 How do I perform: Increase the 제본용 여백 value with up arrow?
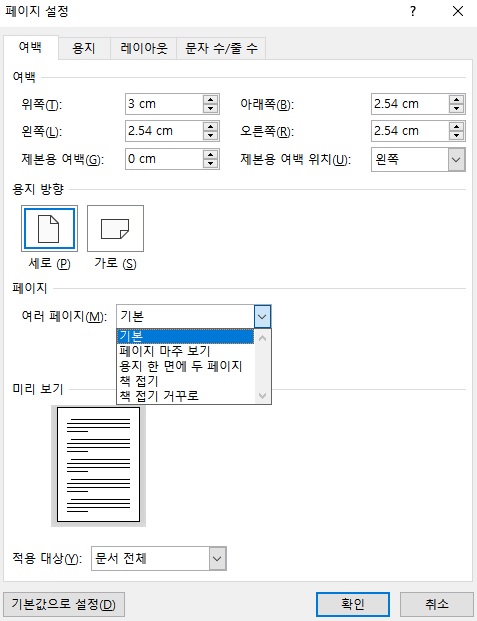tap(210, 154)
